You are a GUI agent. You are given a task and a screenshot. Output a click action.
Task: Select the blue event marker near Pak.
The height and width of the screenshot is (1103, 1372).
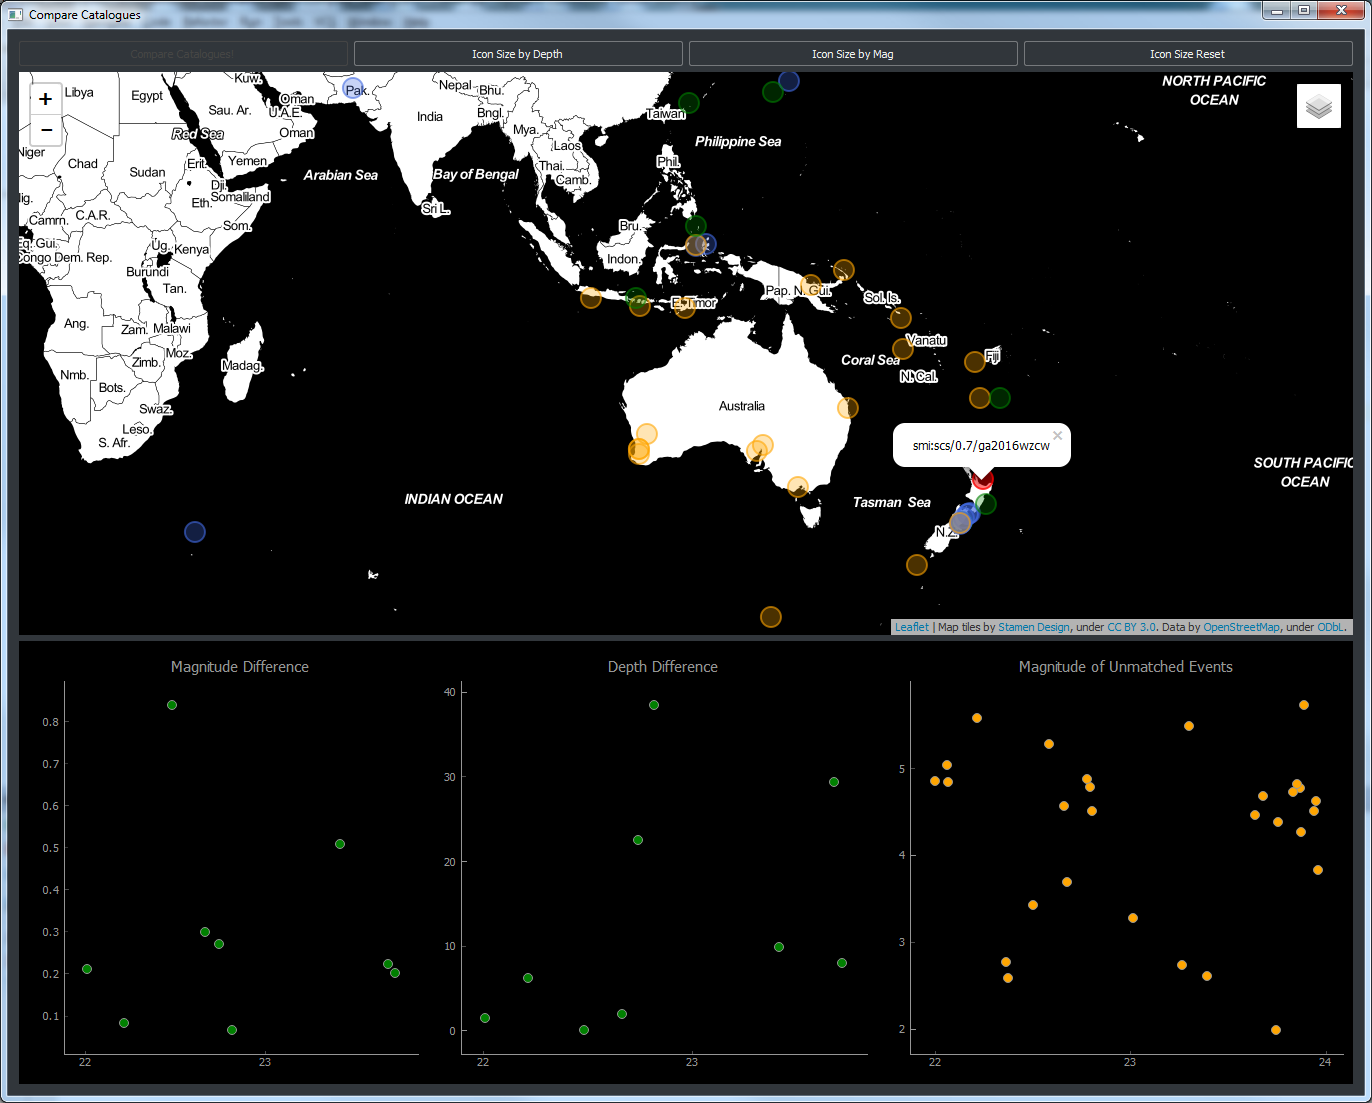coord(353,89)
